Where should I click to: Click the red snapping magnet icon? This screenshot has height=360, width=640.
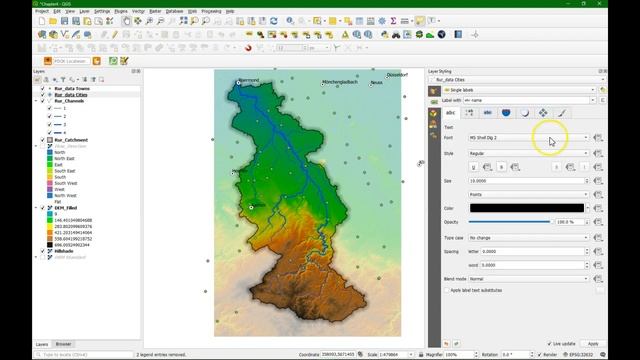pos(248,48)
